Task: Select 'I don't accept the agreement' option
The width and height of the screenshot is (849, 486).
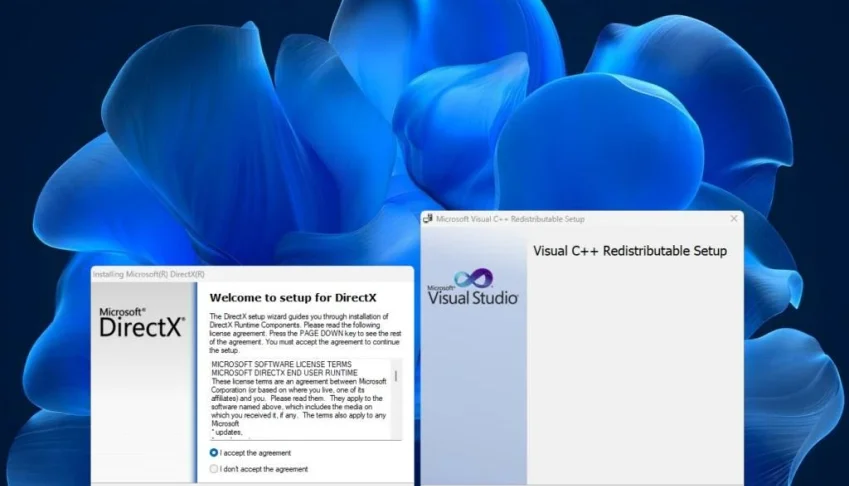Action: (214, 469)
